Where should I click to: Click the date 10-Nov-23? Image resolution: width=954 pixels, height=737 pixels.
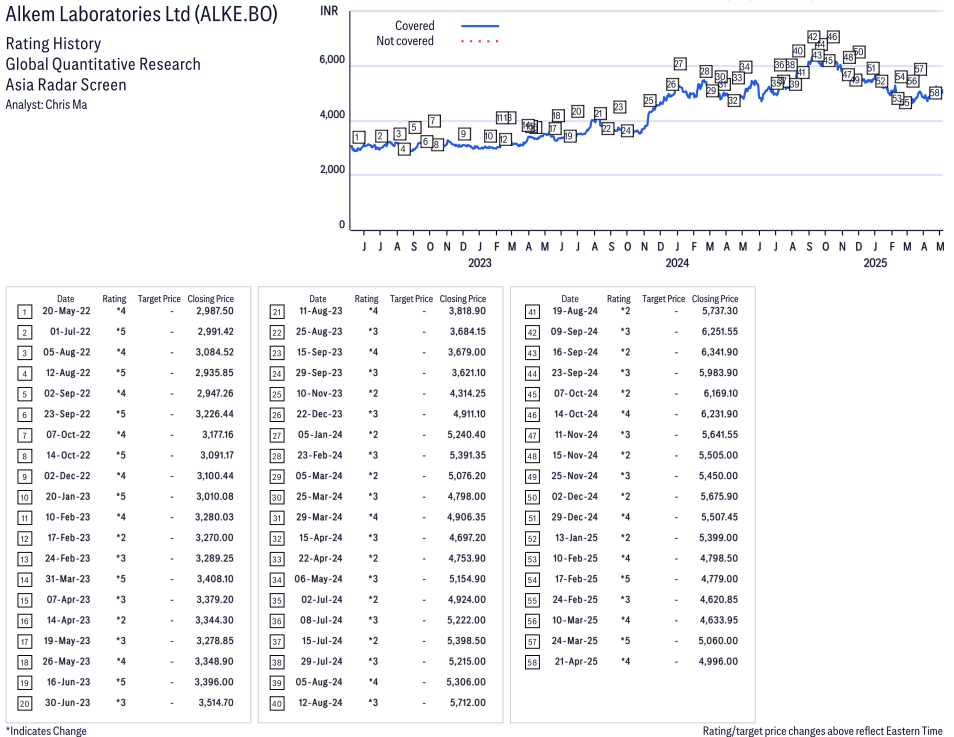pyautogui.click(x=319, y=394)
